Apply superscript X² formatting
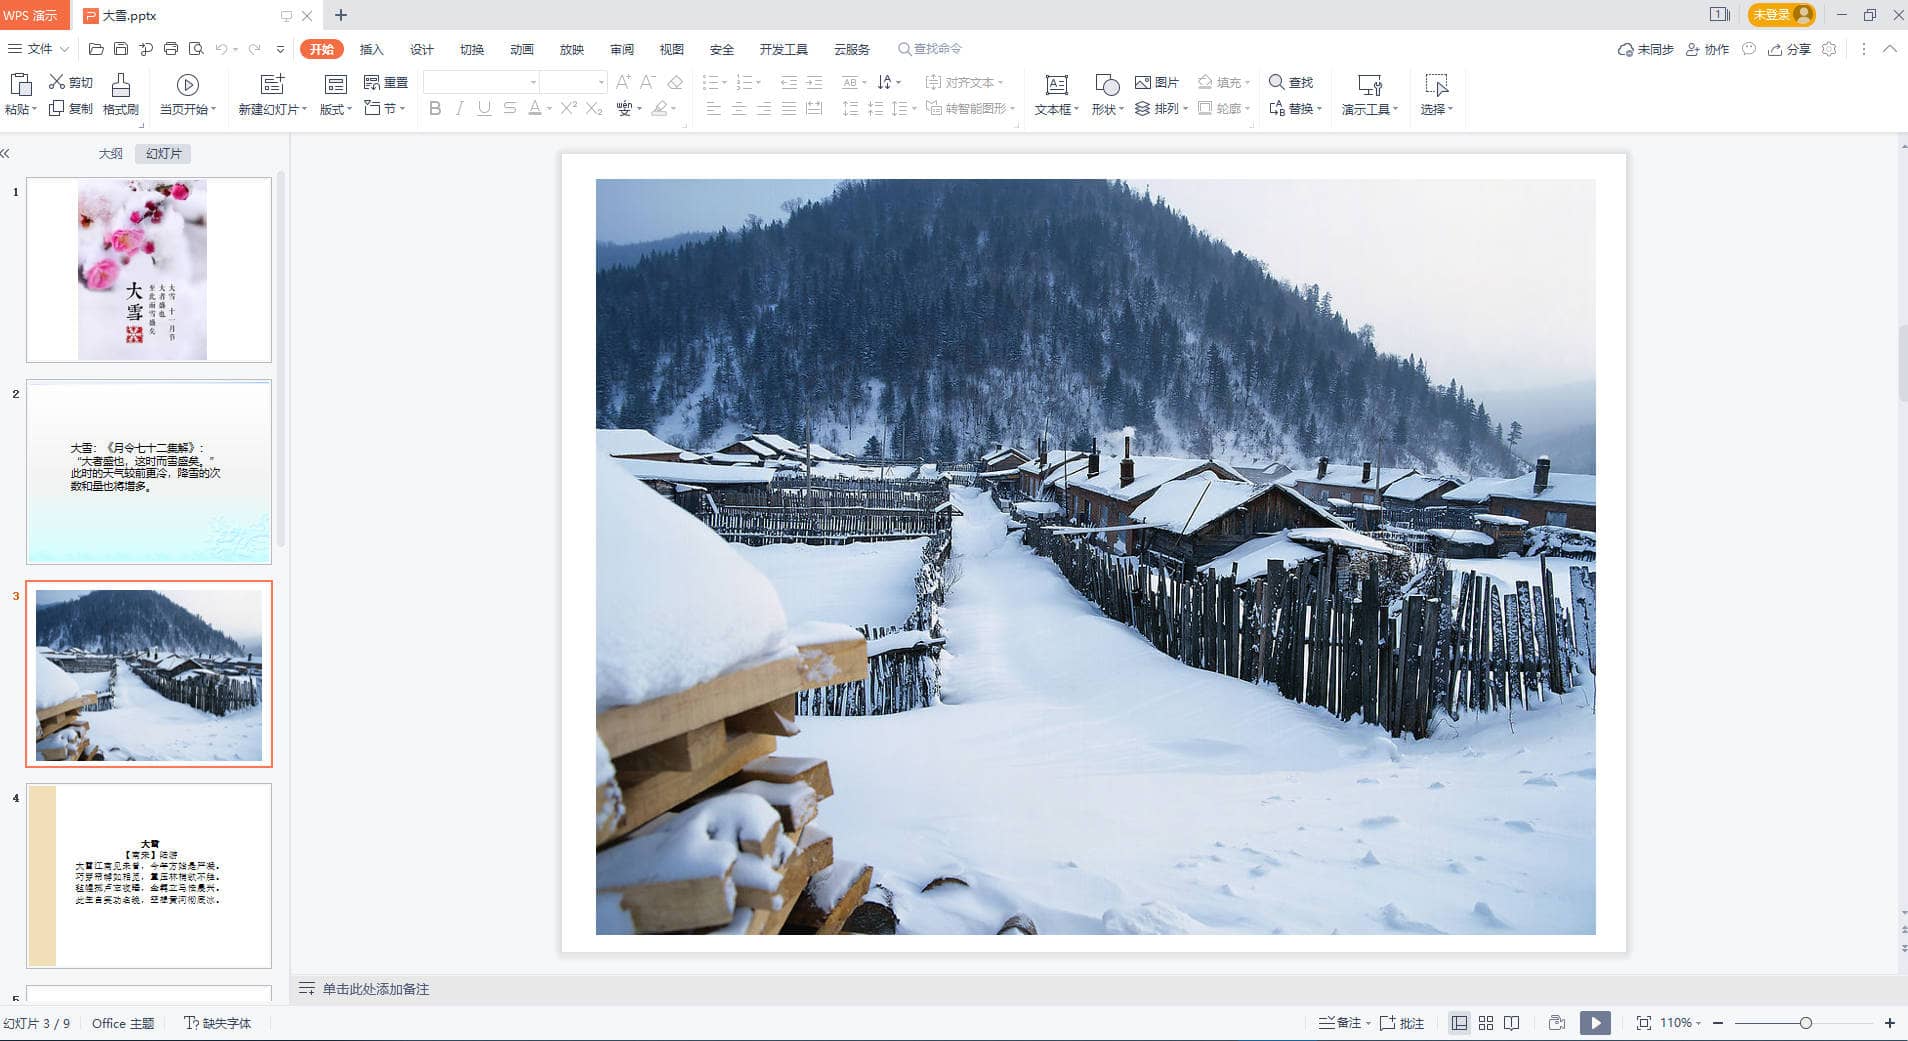 tap(569, 108)
